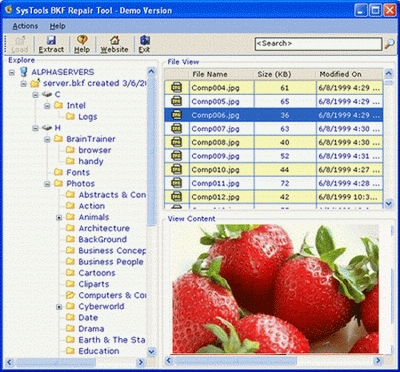Click File View scroll up arrow
The height and width of the screenshot is (372, 400).
tap(389, 73)
